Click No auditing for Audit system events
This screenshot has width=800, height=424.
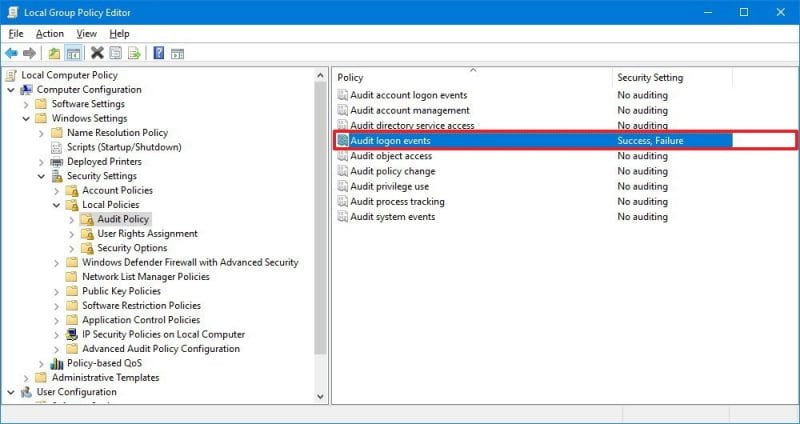(642, 217)
